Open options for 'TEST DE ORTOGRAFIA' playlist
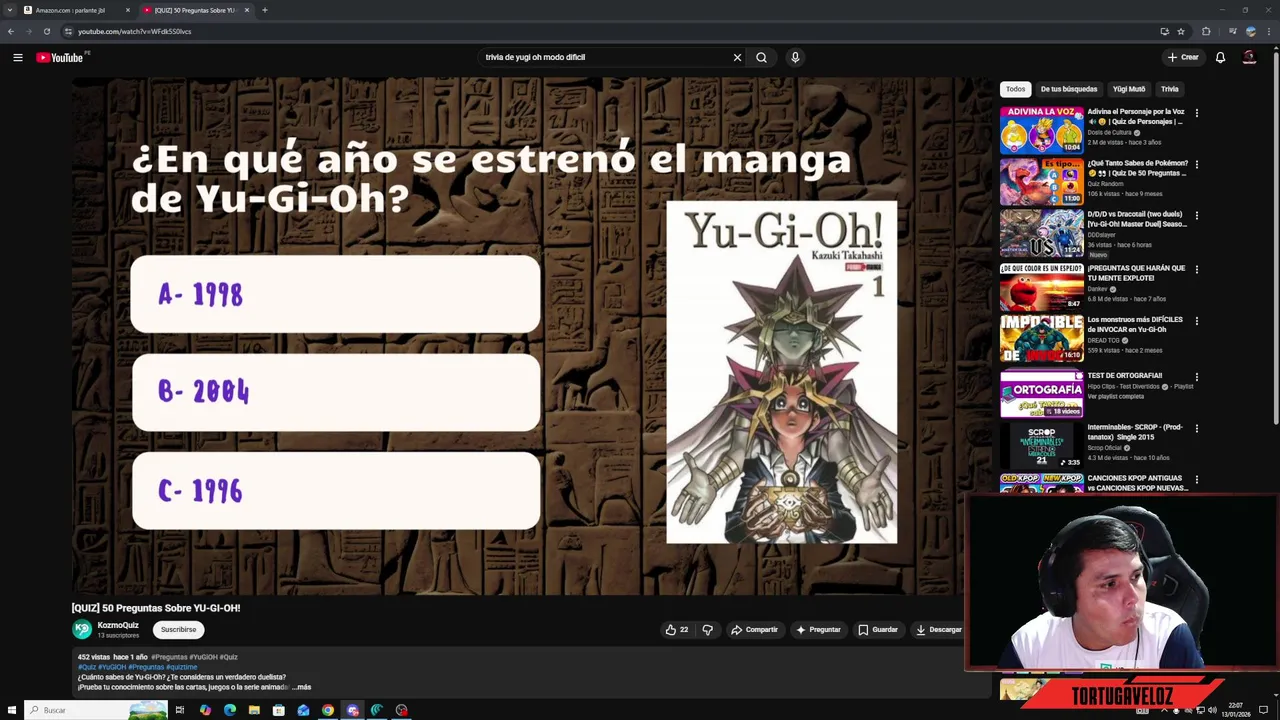 point(1196,377)
